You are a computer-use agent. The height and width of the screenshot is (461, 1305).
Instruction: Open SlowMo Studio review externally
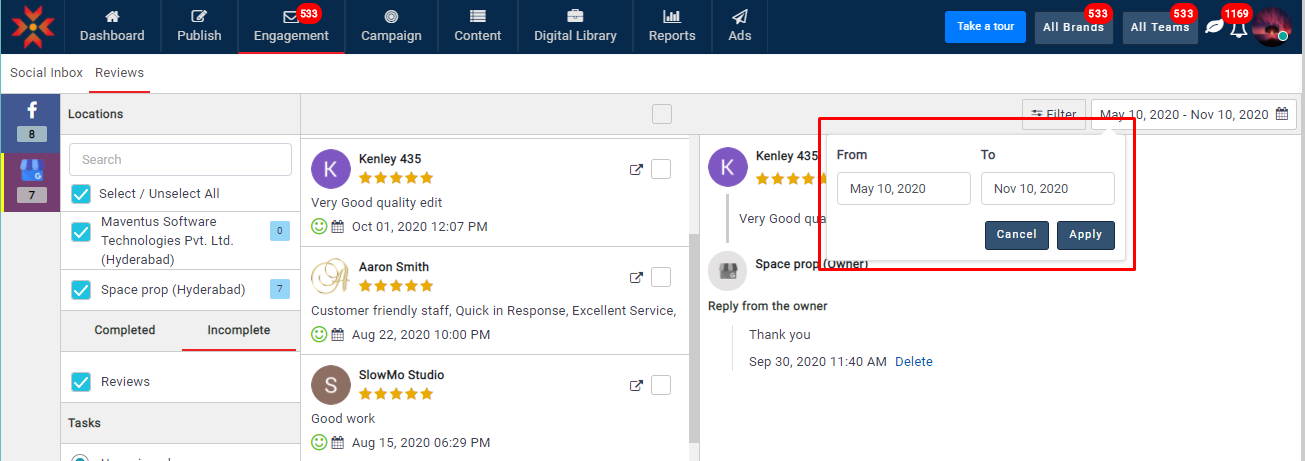coord(636,386)
